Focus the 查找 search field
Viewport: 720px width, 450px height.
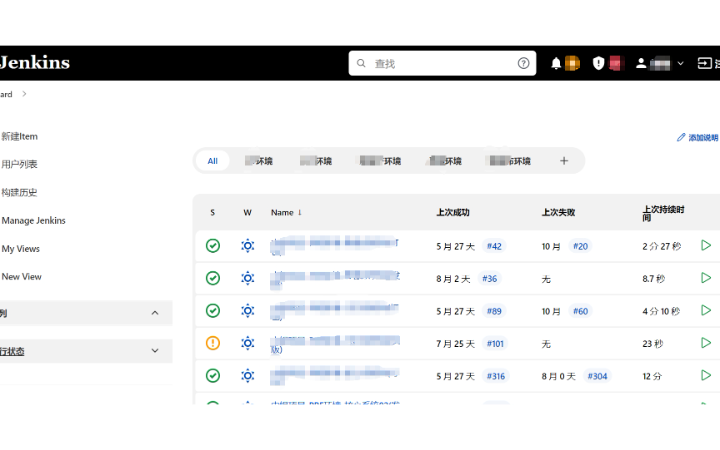(x=442, y=63)
